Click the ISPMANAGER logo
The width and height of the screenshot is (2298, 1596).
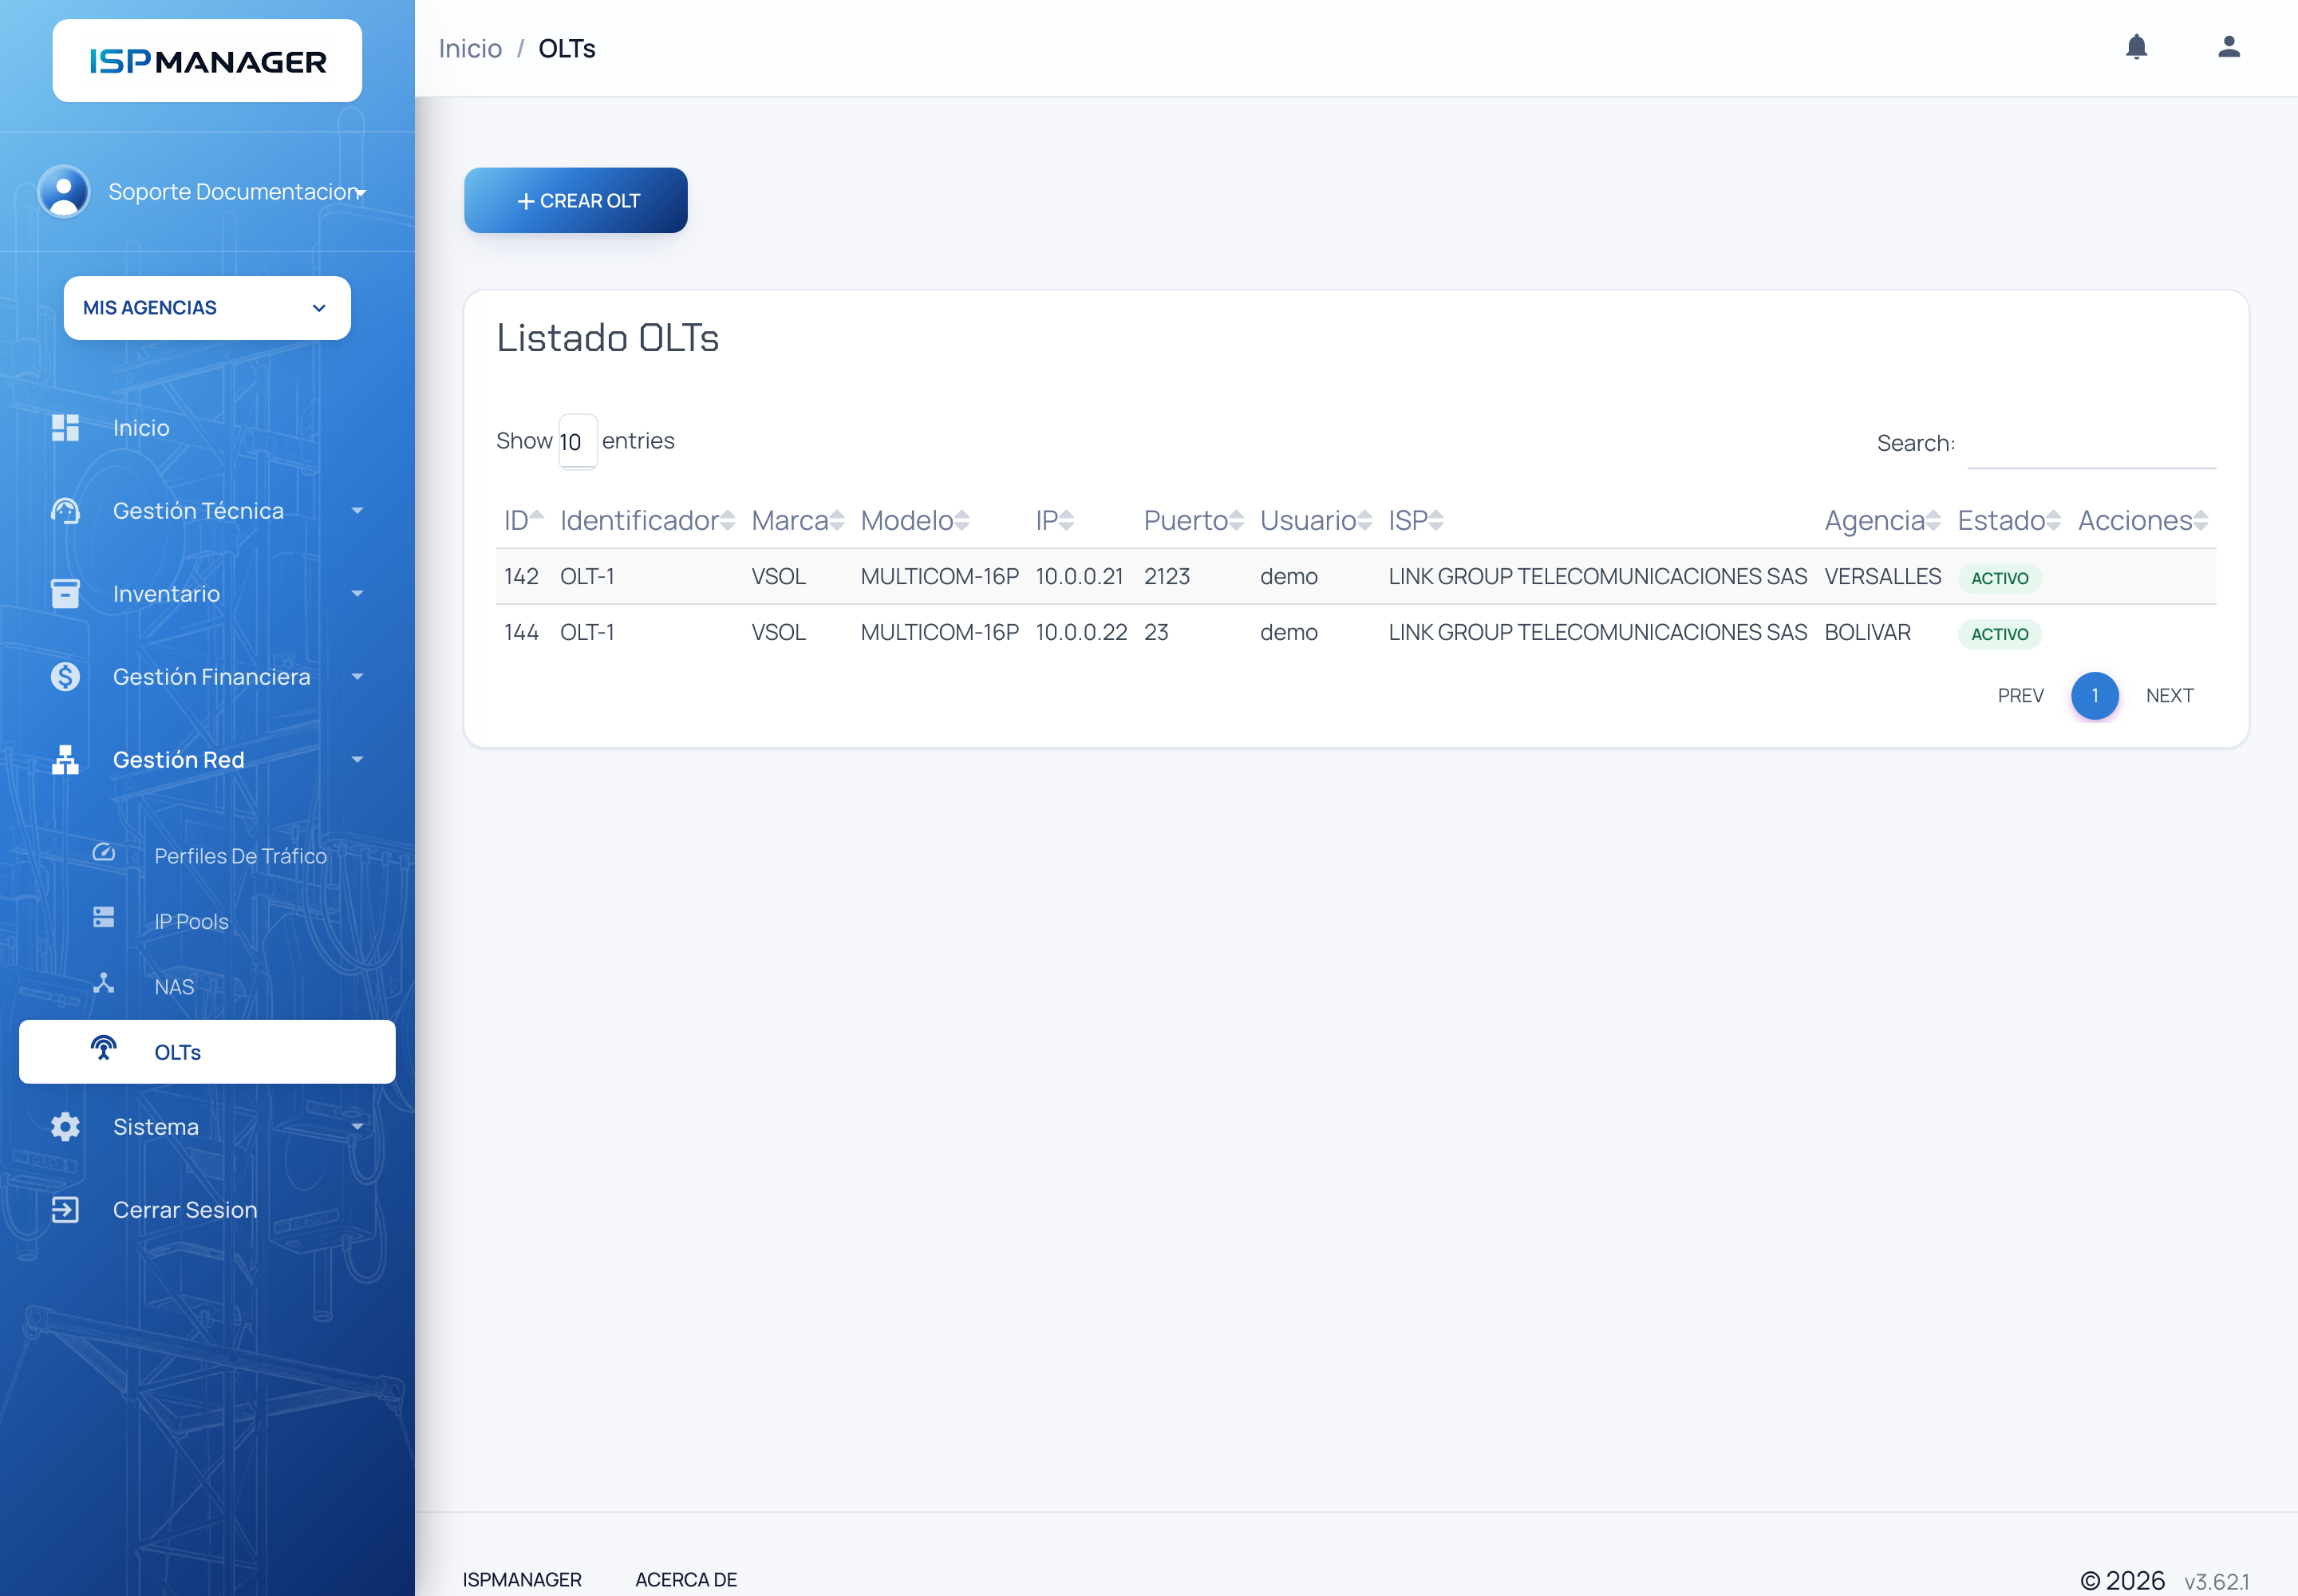click(207, 61)
